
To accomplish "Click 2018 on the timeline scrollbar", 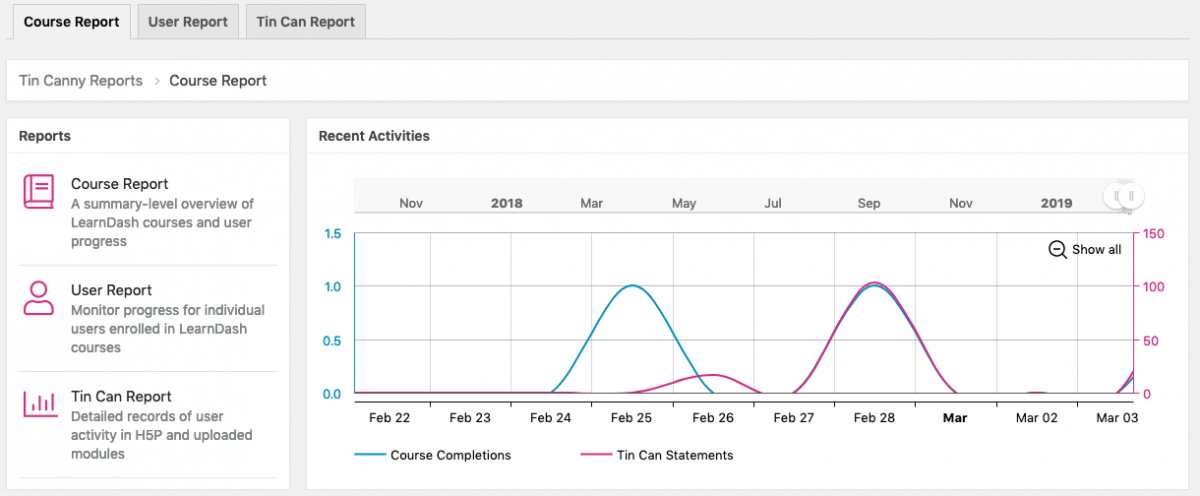I will (507, 203).
